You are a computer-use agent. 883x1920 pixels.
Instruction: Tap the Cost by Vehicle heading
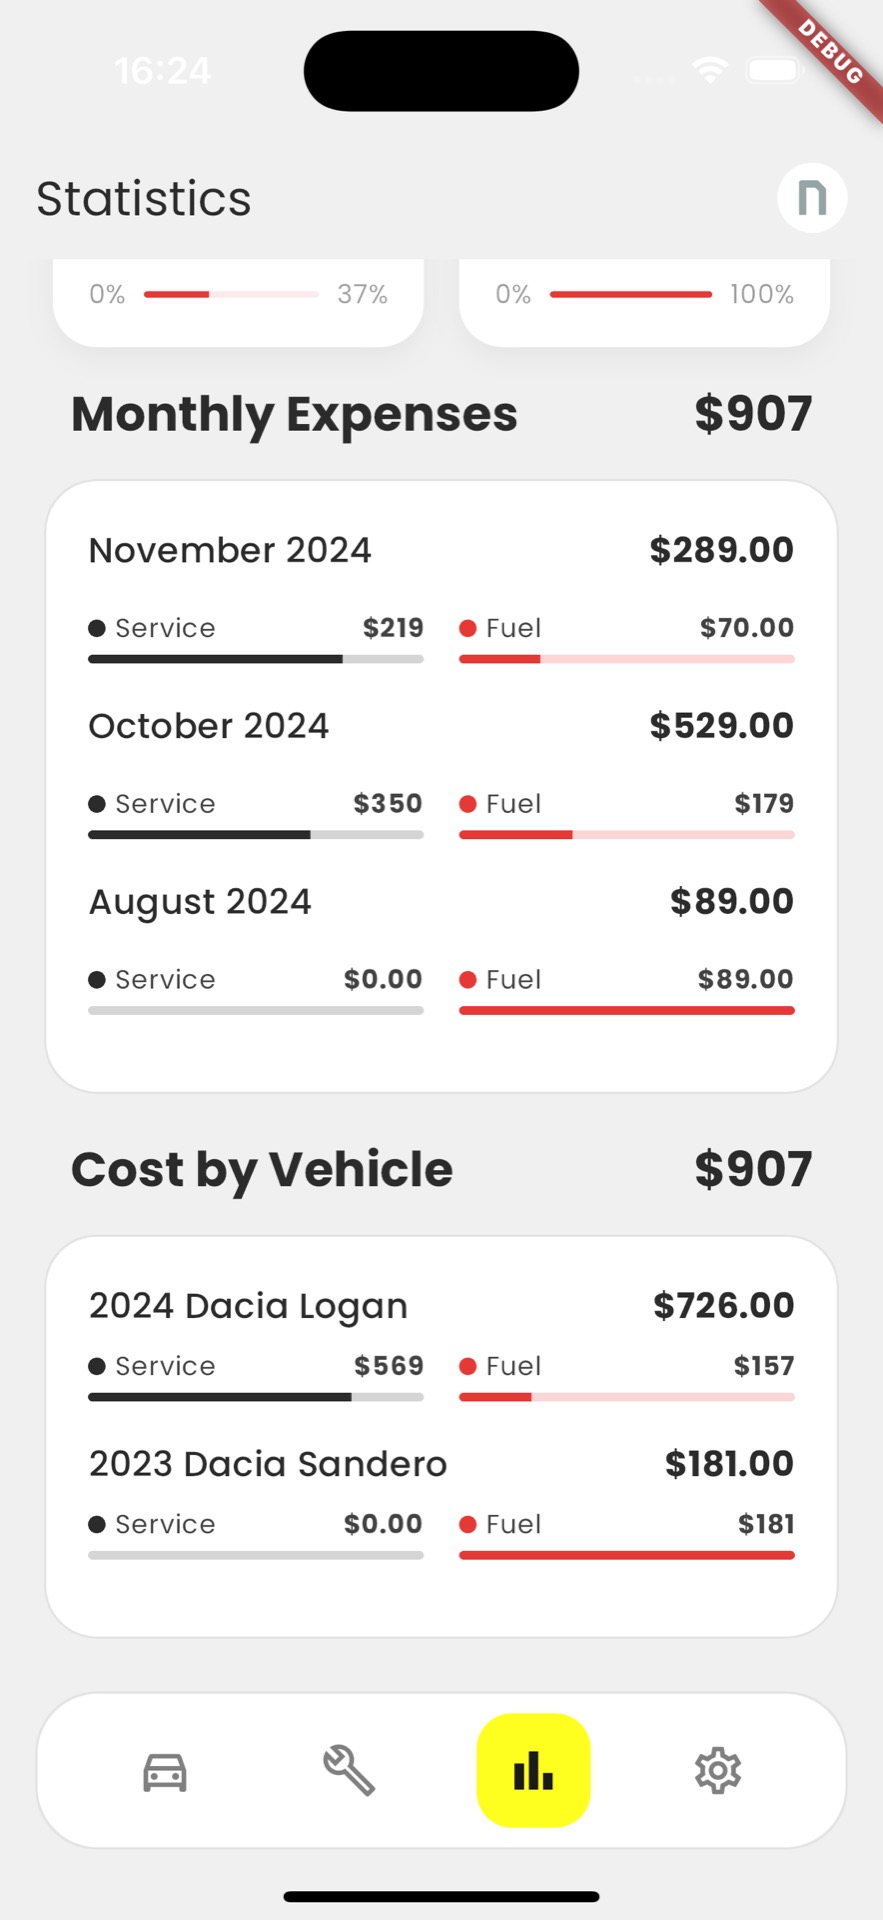(262, 1170)
